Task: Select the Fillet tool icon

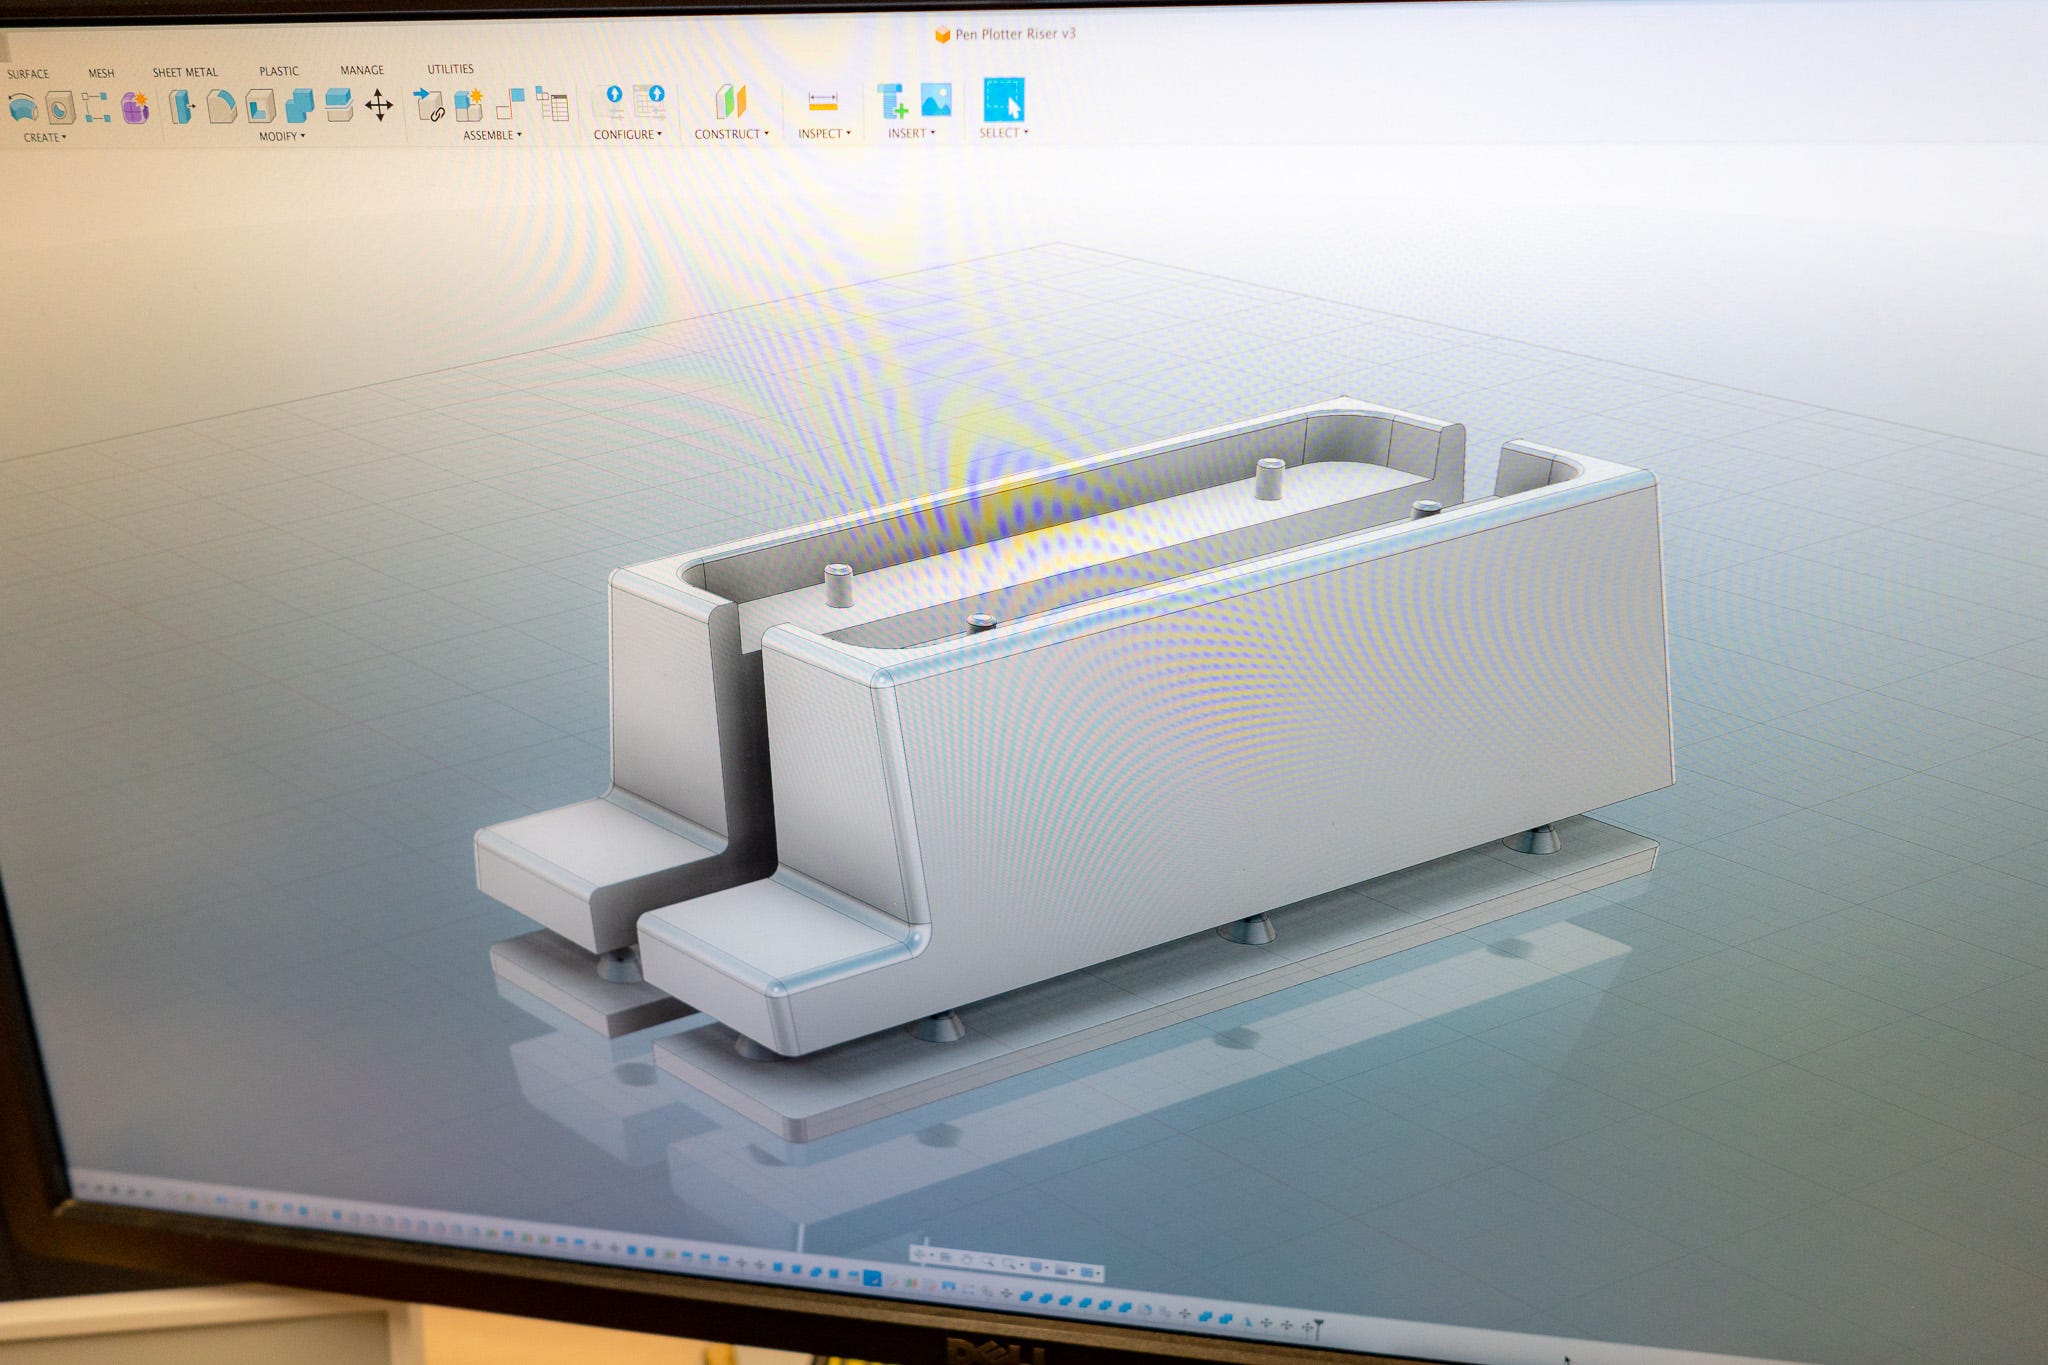Action: (x=221, y=106)
